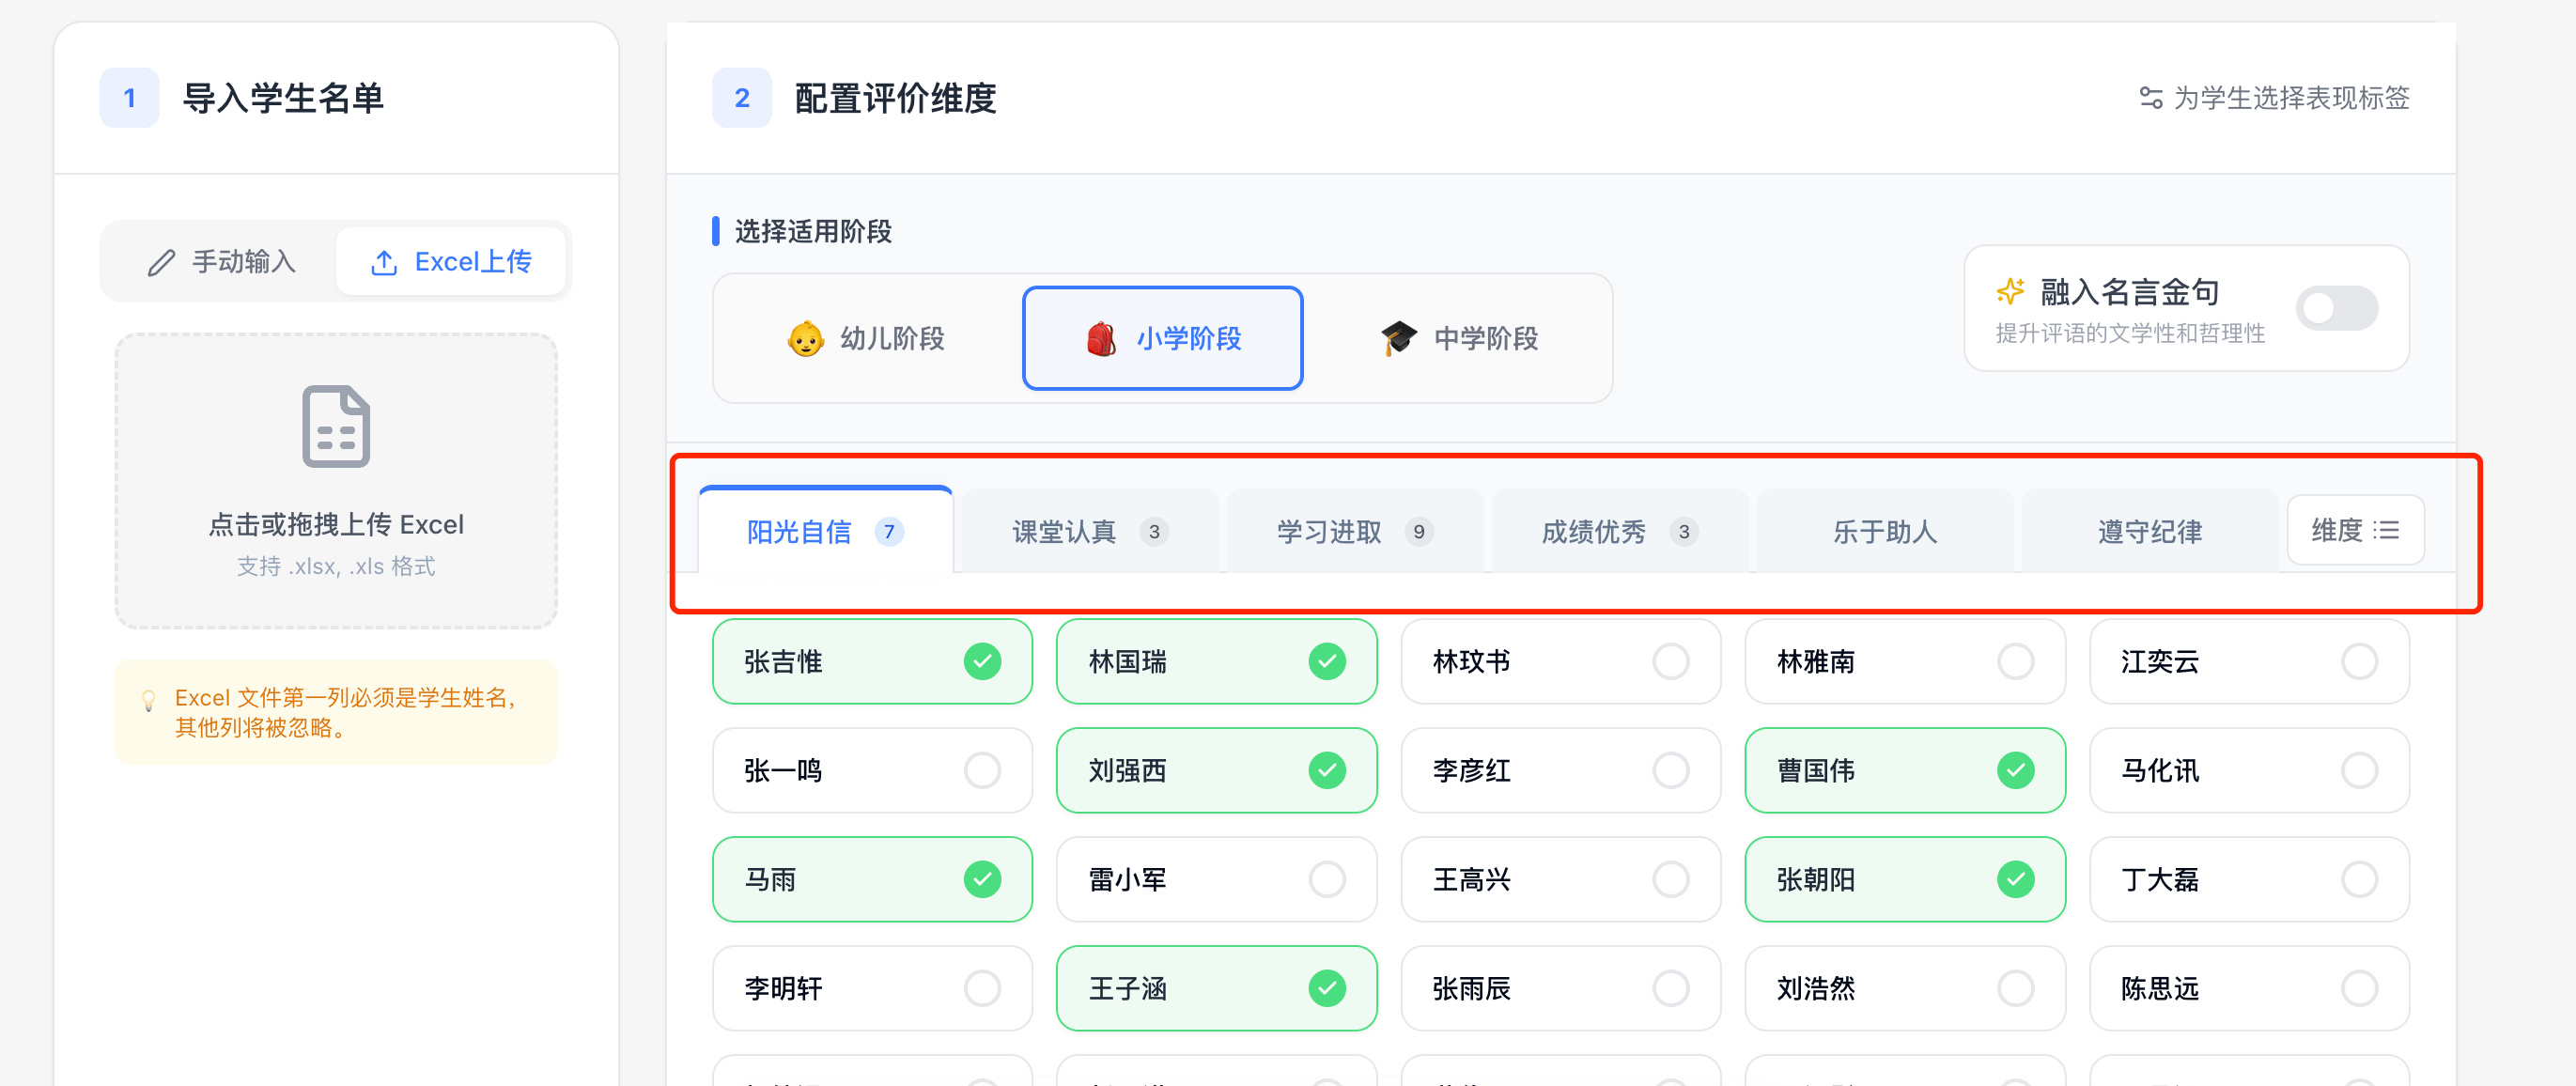Select the baby emoji for 幼儿阶段 stage
This screenshot has width=2576, height=1086.
[x=806, y=338]
